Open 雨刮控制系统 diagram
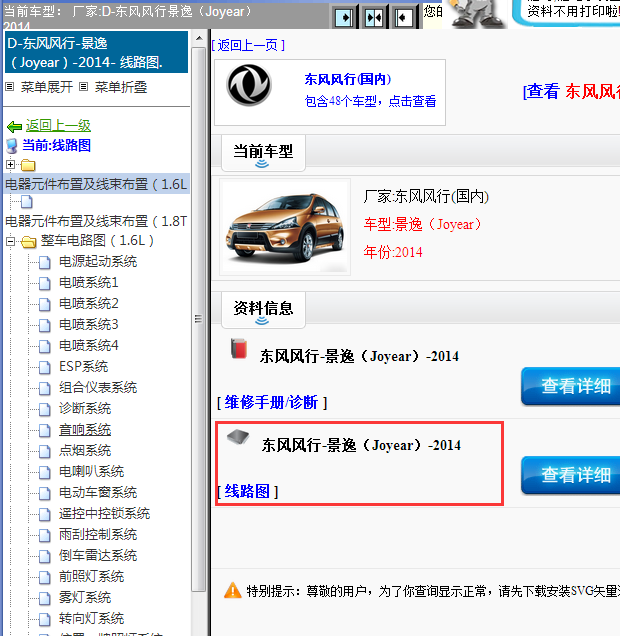620x636 pixels. coord(98,534)
